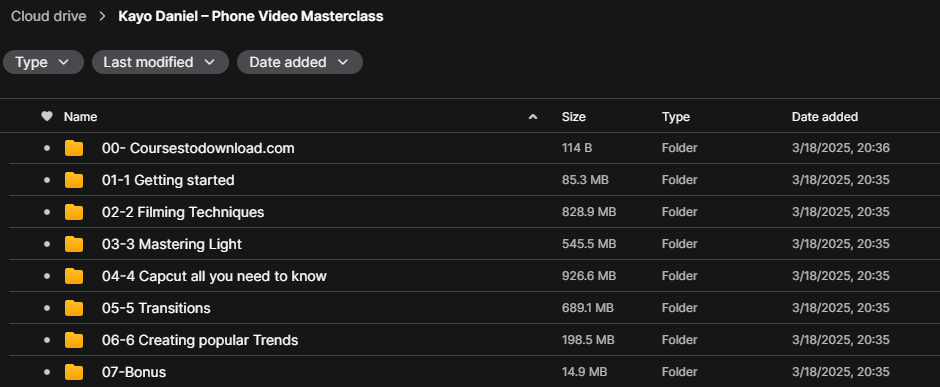Screen dimensions: 940x387
Task: Open the Date added filter dropdown
Action: point(300,62)
